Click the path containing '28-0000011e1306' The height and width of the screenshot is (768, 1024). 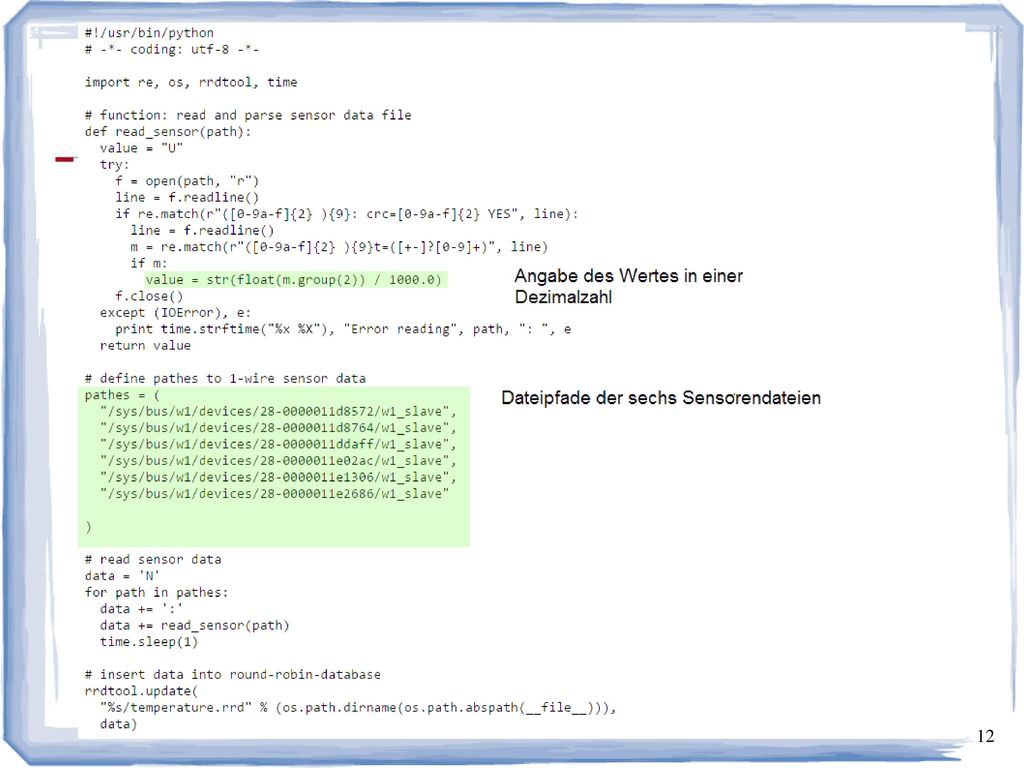coord(278,477)
